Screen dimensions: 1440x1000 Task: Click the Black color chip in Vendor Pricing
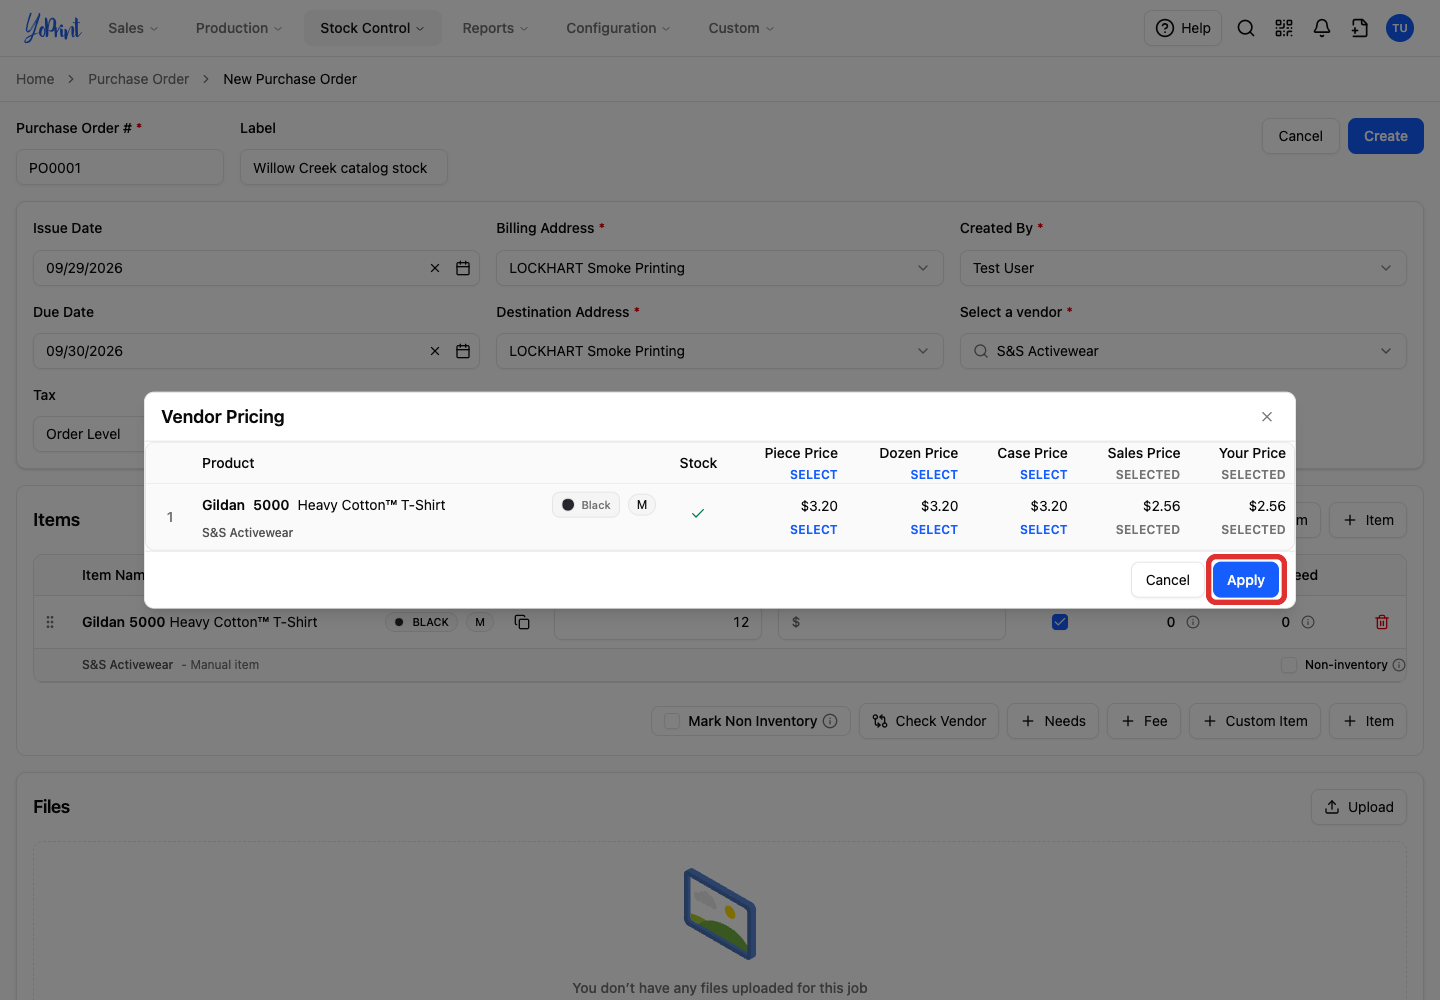[586, 505]
